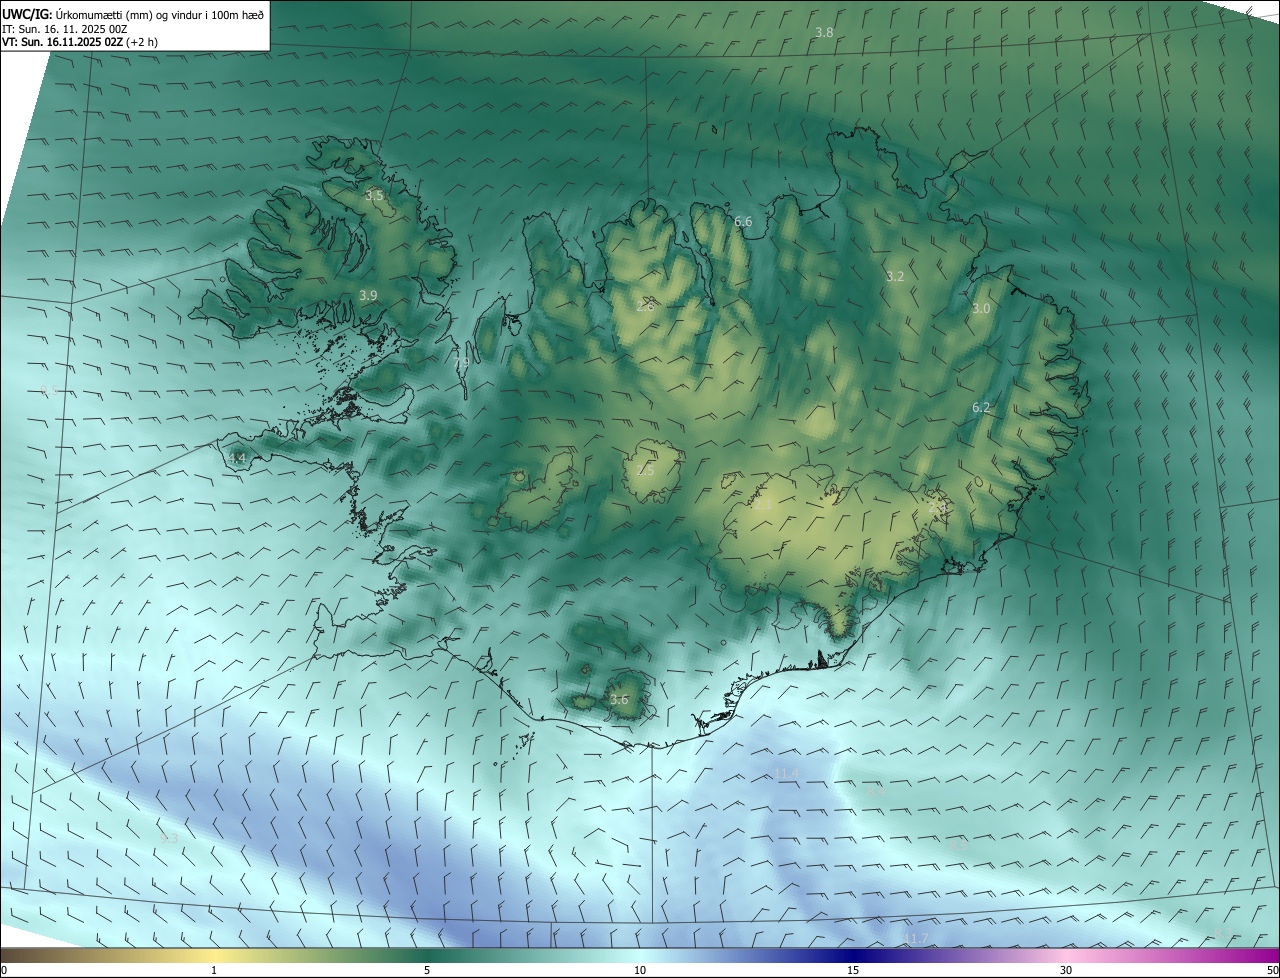
Task: Click the 3.2 value label on the map
Action: click(895, 277)
